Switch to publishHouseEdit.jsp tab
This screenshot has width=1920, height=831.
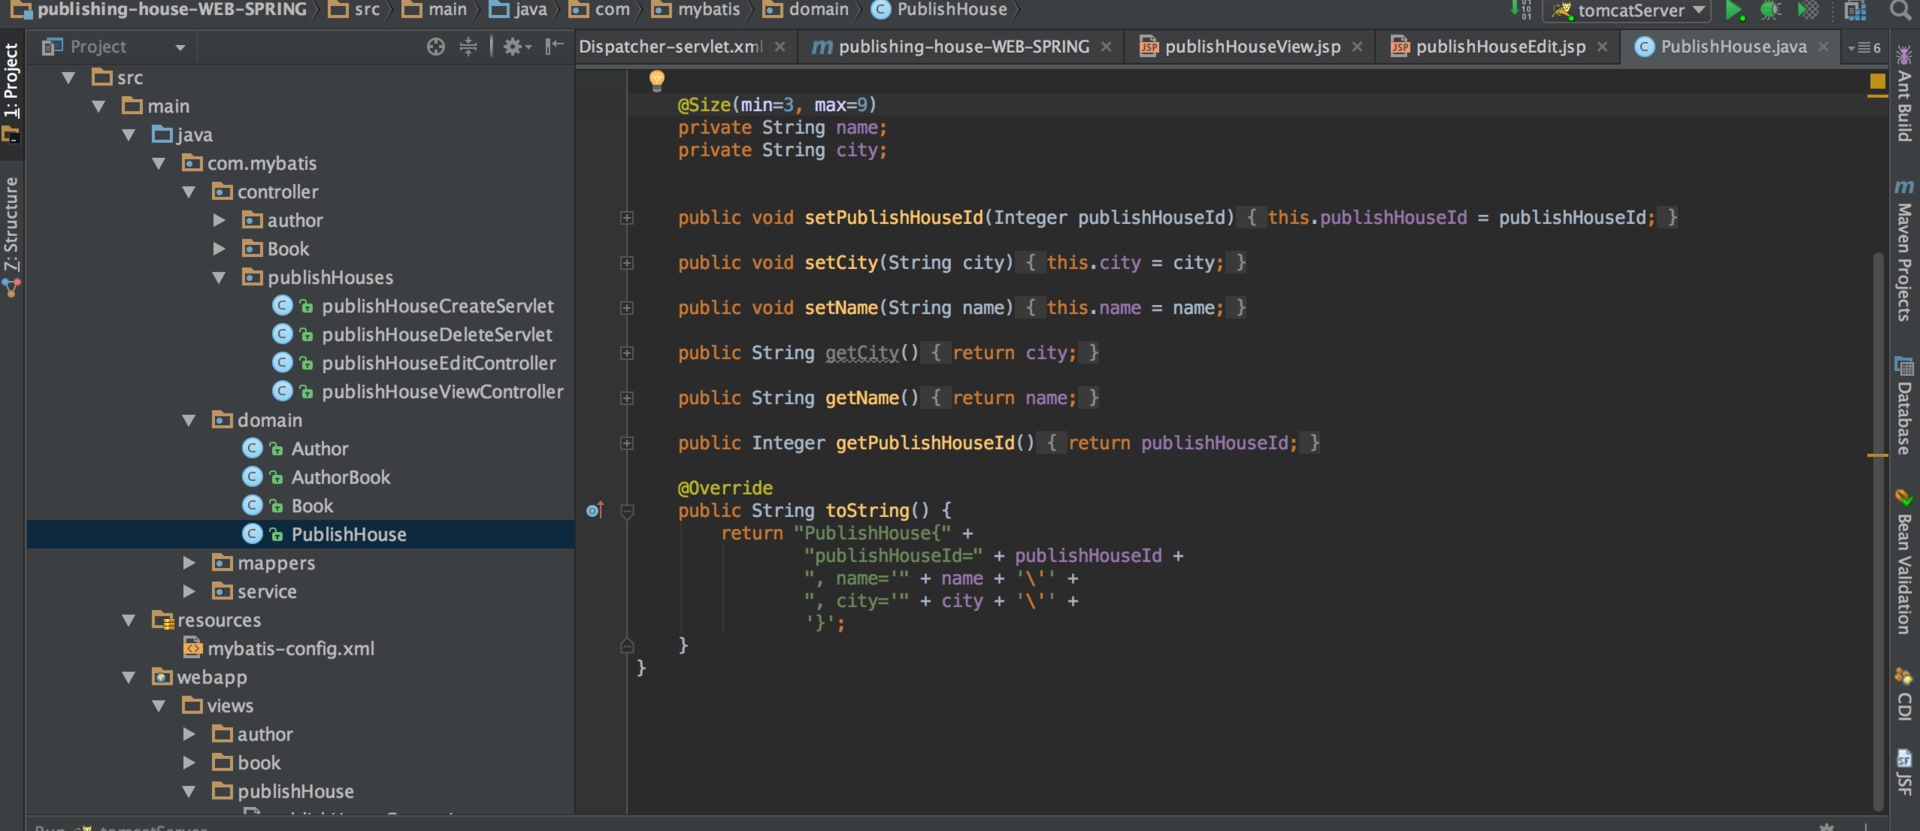point(1500,47)
